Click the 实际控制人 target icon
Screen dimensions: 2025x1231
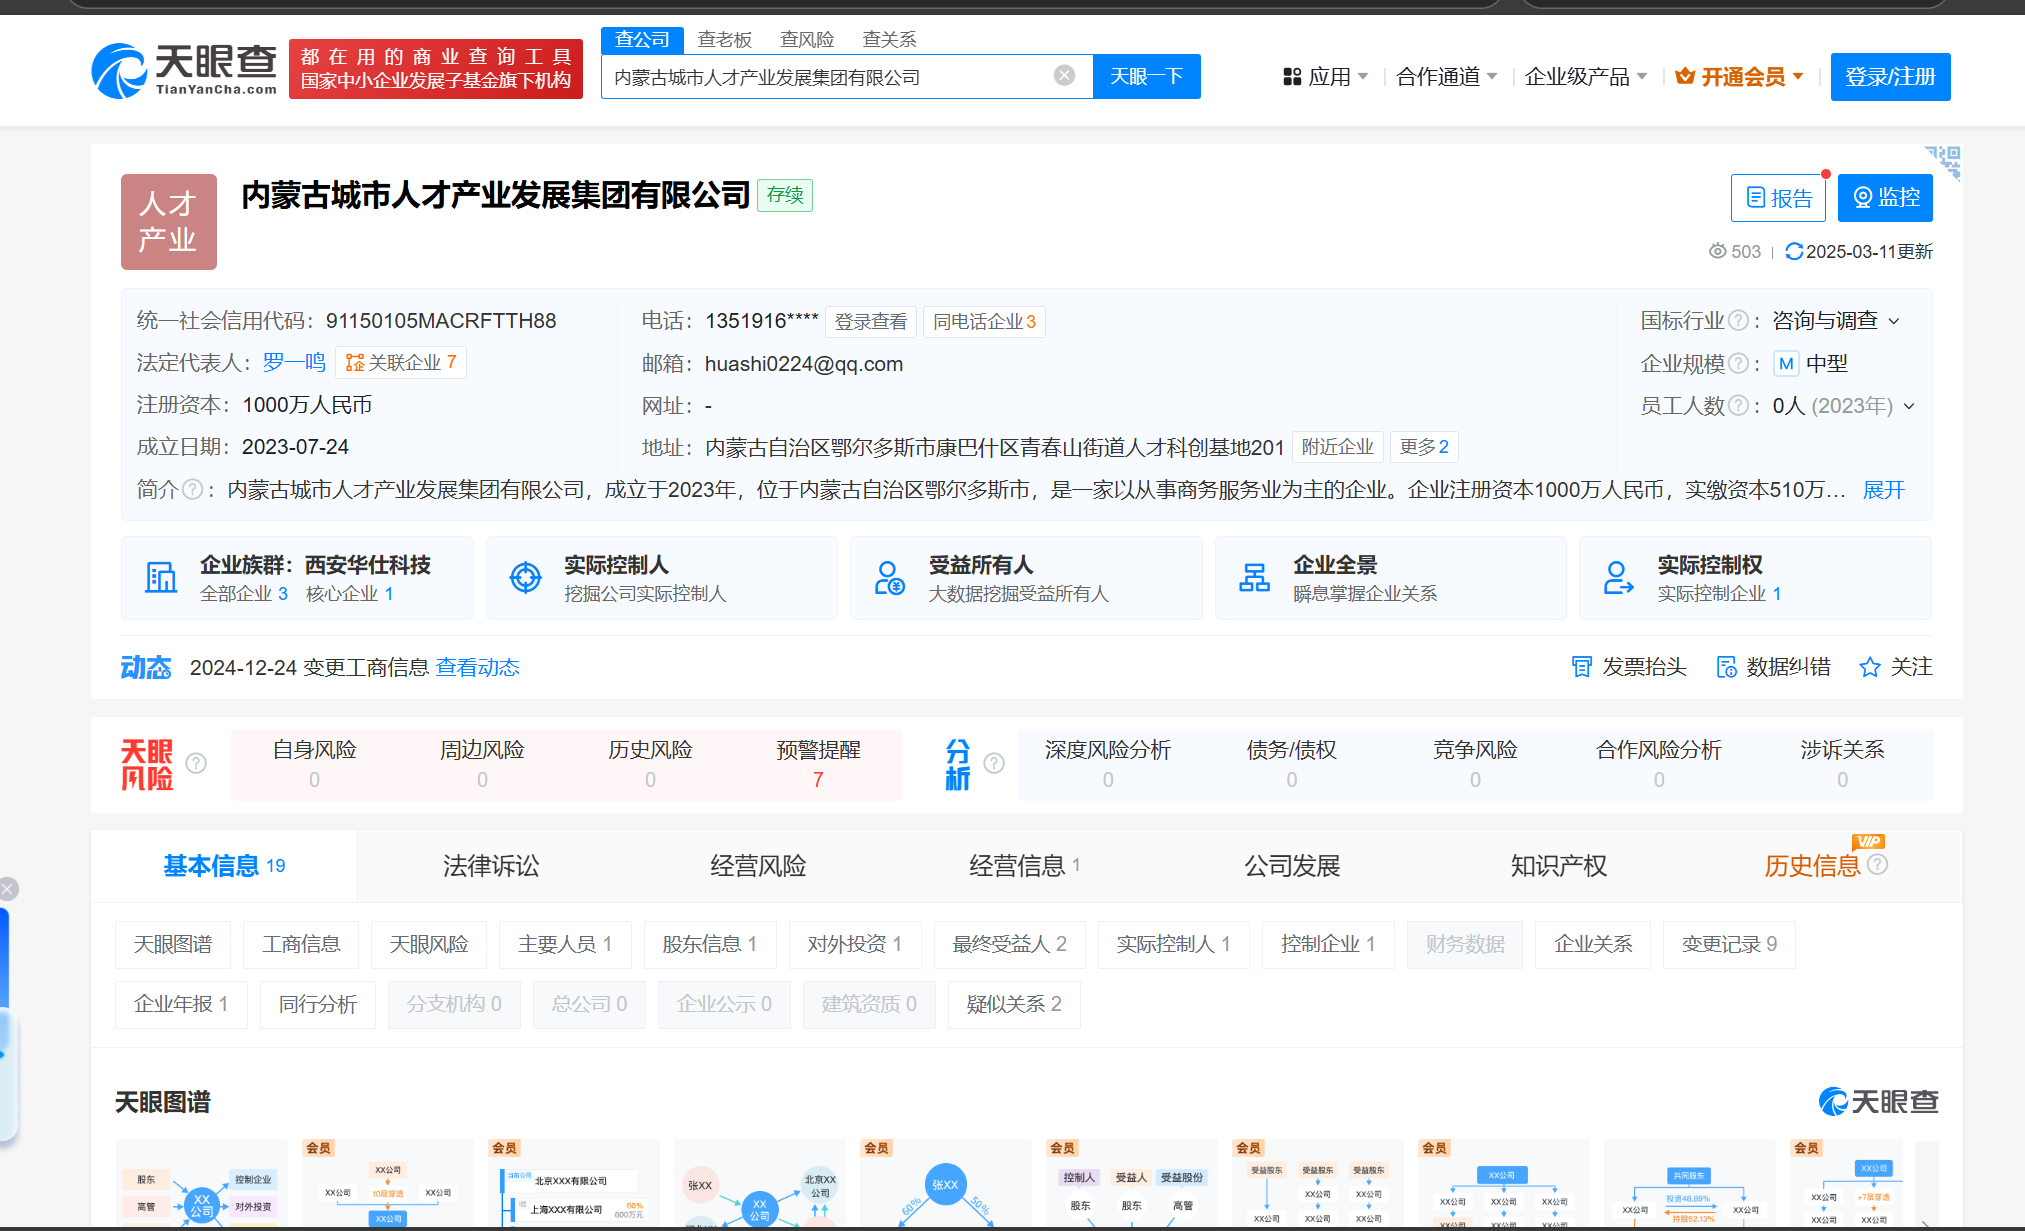coord(525,578)
